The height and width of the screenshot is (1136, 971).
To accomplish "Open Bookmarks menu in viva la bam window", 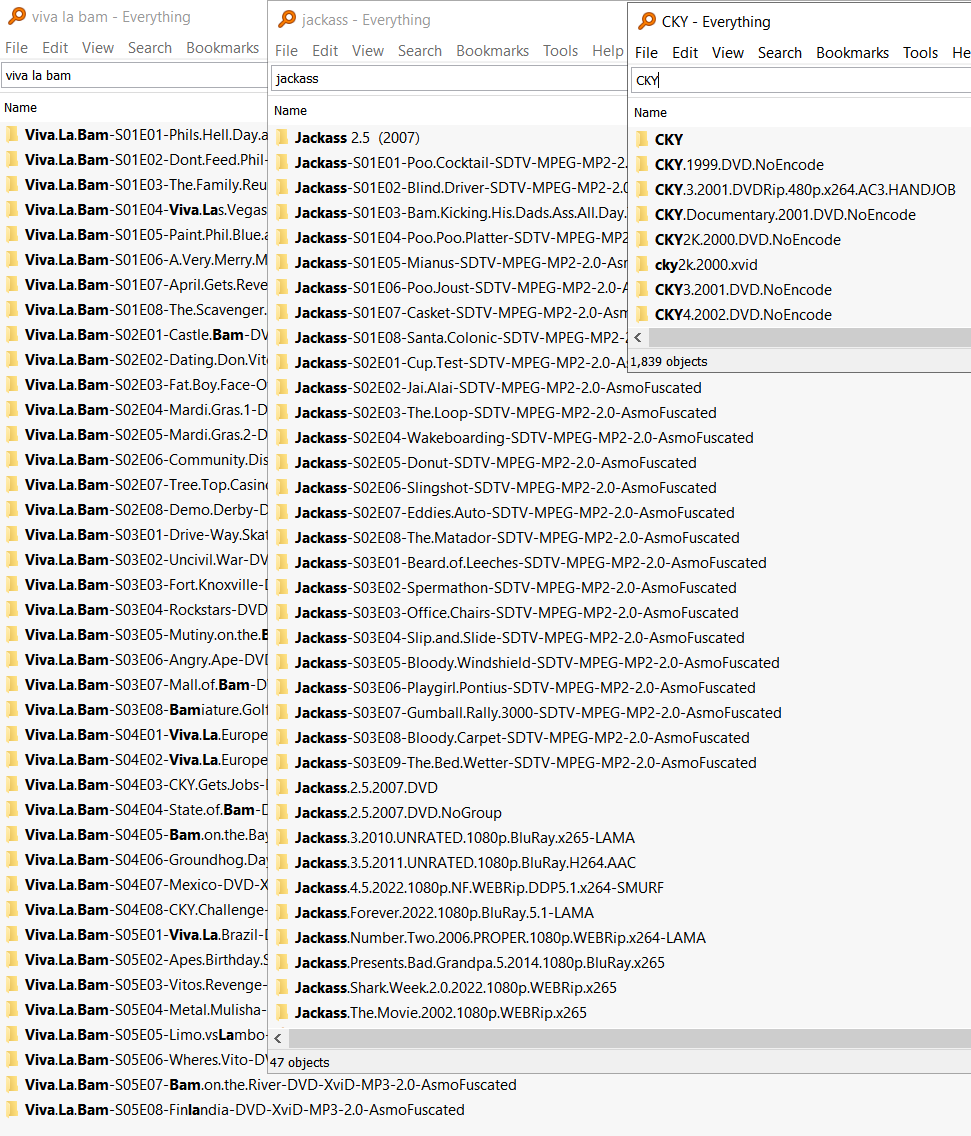I will (222, 48).
